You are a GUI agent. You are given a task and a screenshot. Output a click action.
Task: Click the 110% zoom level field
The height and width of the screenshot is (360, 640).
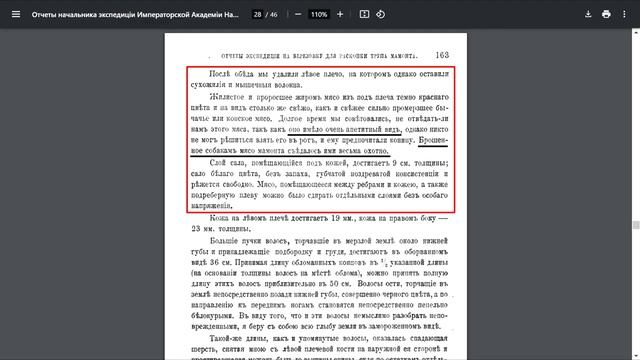319,14
